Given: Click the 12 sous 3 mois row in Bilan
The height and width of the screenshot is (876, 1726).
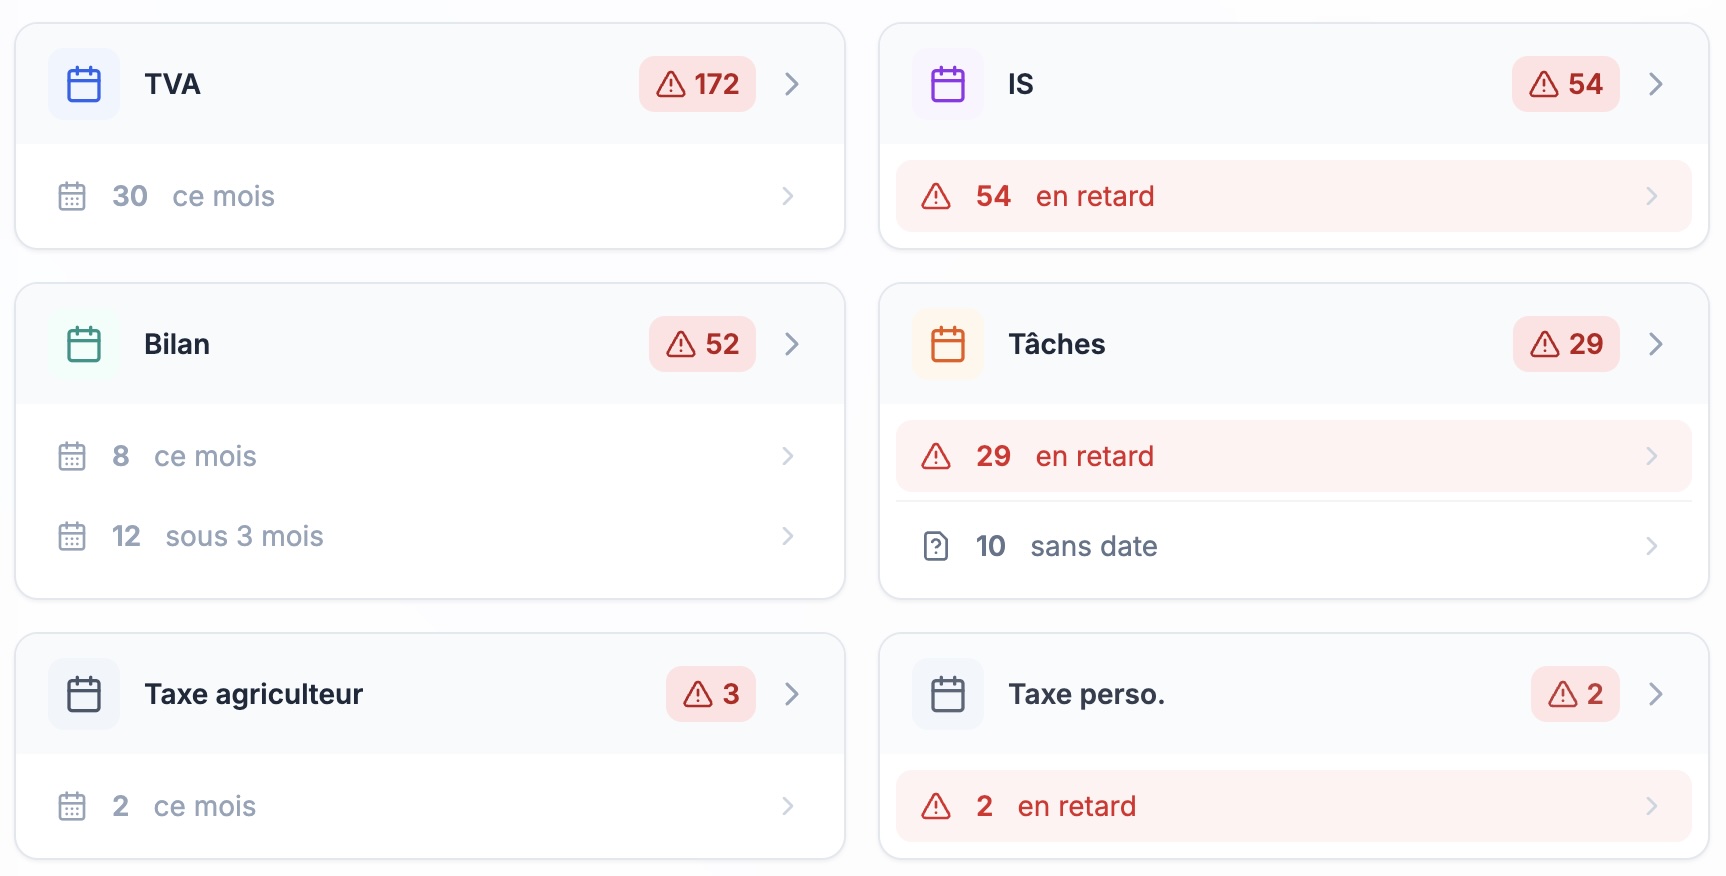Looking at the screenshot, I should 430,536.
